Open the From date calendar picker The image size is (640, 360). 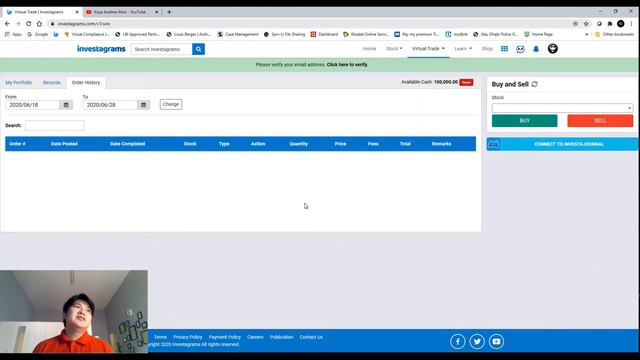[66, 105]
